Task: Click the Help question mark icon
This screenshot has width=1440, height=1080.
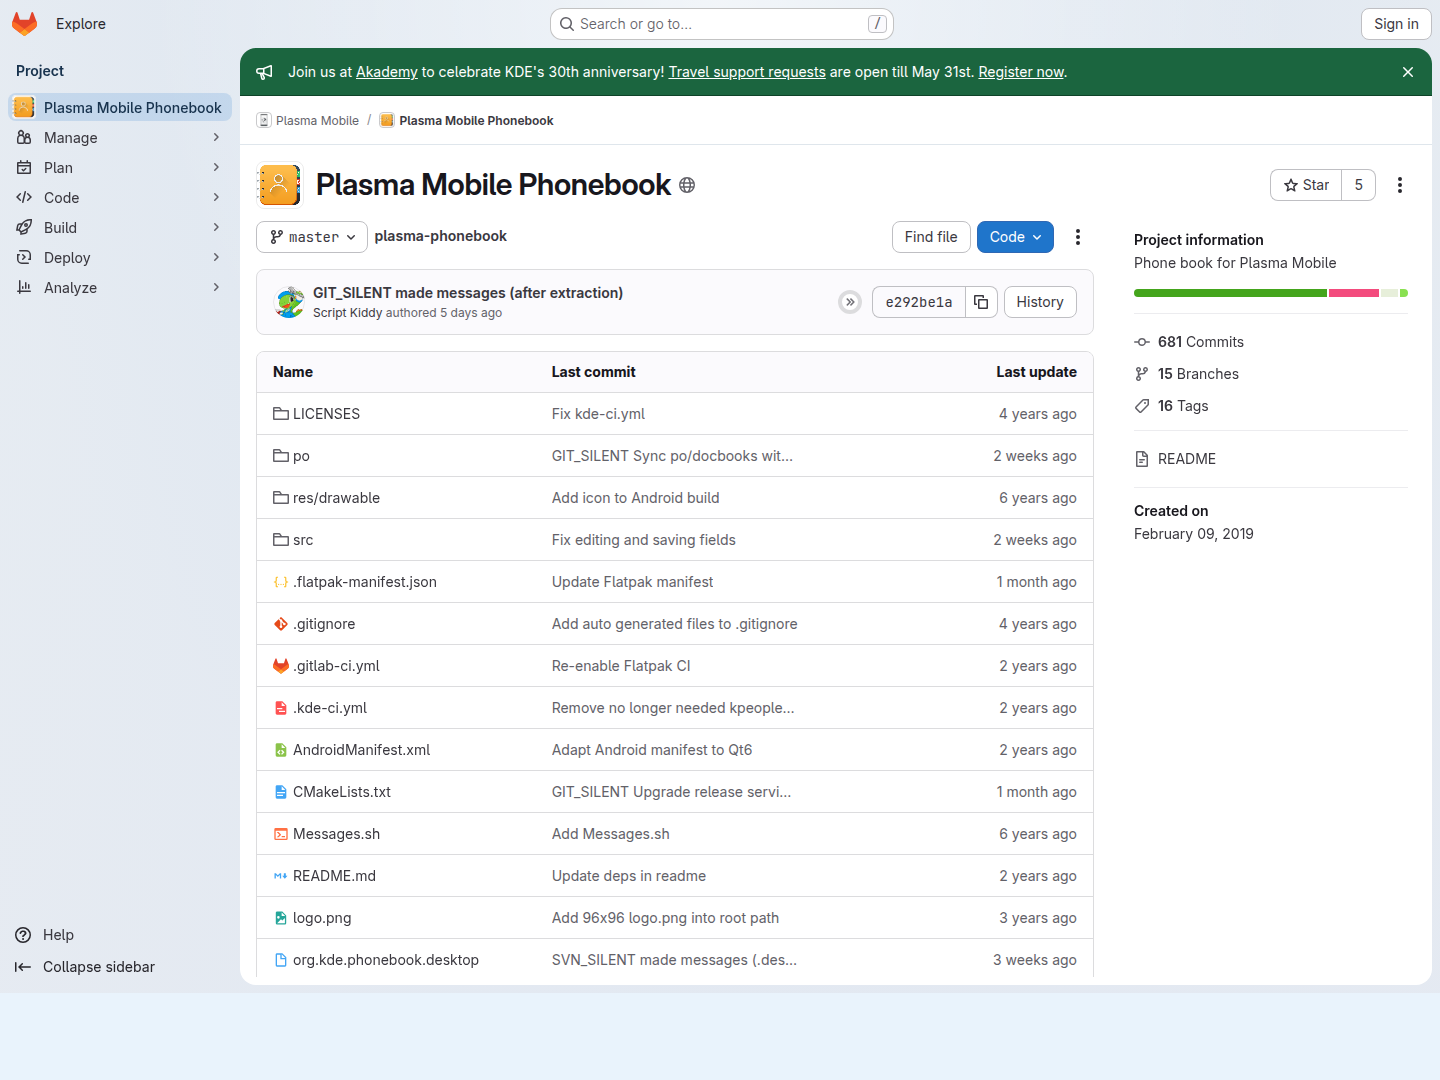Action: pos(23,935)
